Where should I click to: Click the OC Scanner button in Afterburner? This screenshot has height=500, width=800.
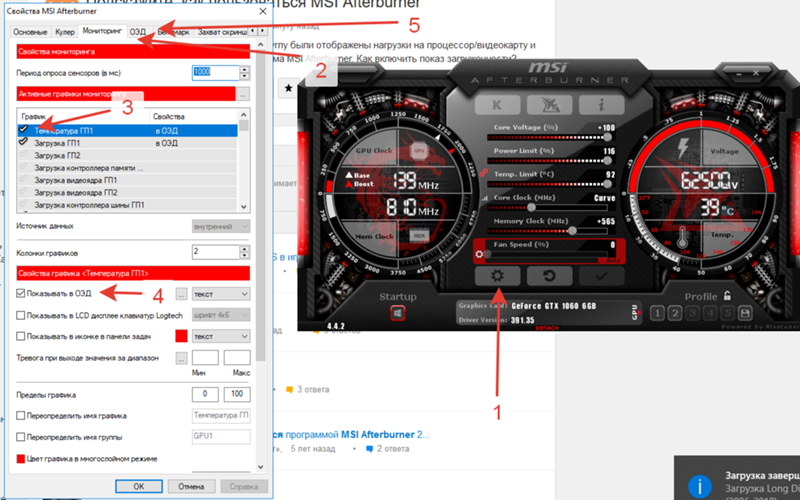tap(549, 105)
